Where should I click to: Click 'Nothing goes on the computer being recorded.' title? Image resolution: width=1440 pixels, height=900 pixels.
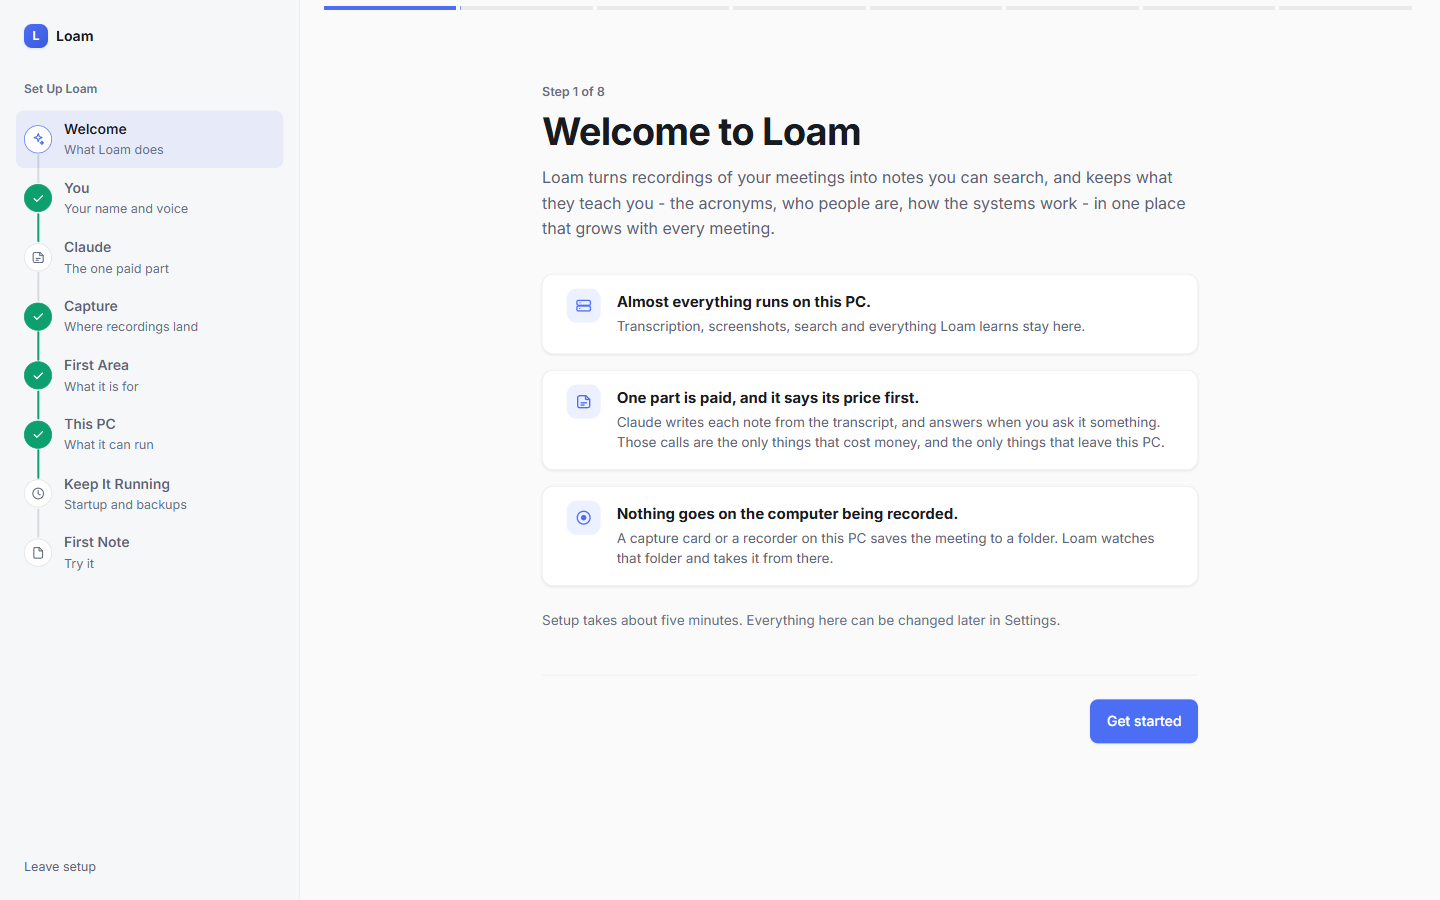point(787,514)
